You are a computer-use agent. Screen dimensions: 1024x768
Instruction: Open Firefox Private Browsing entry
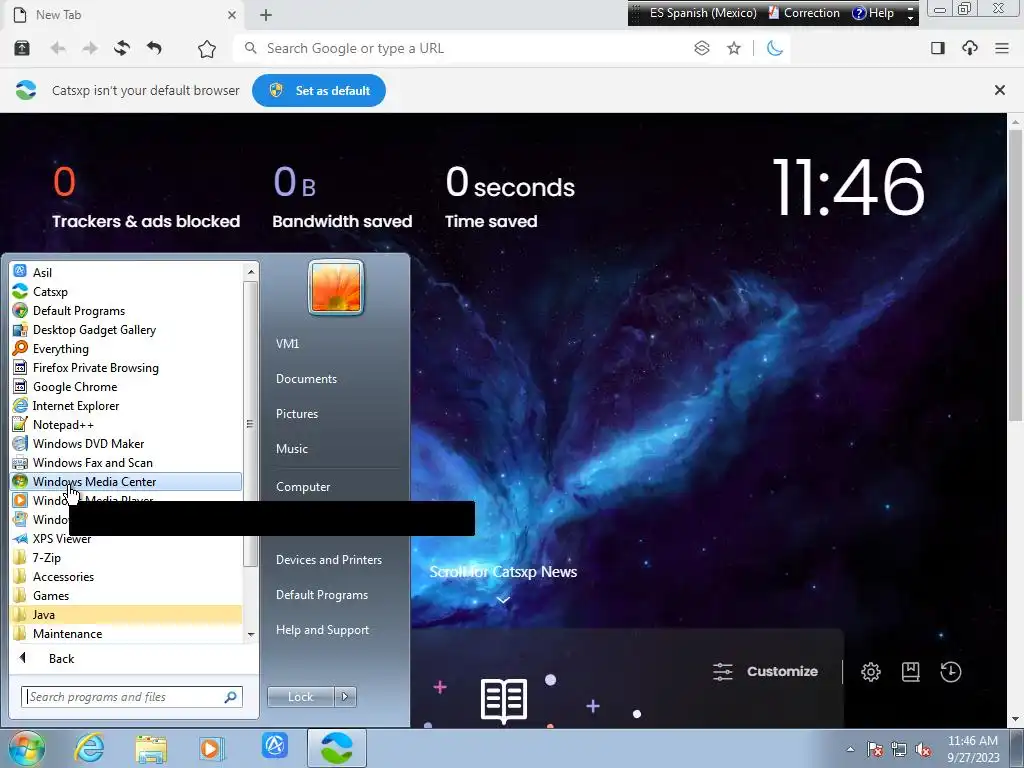click(x=126, y=367)
